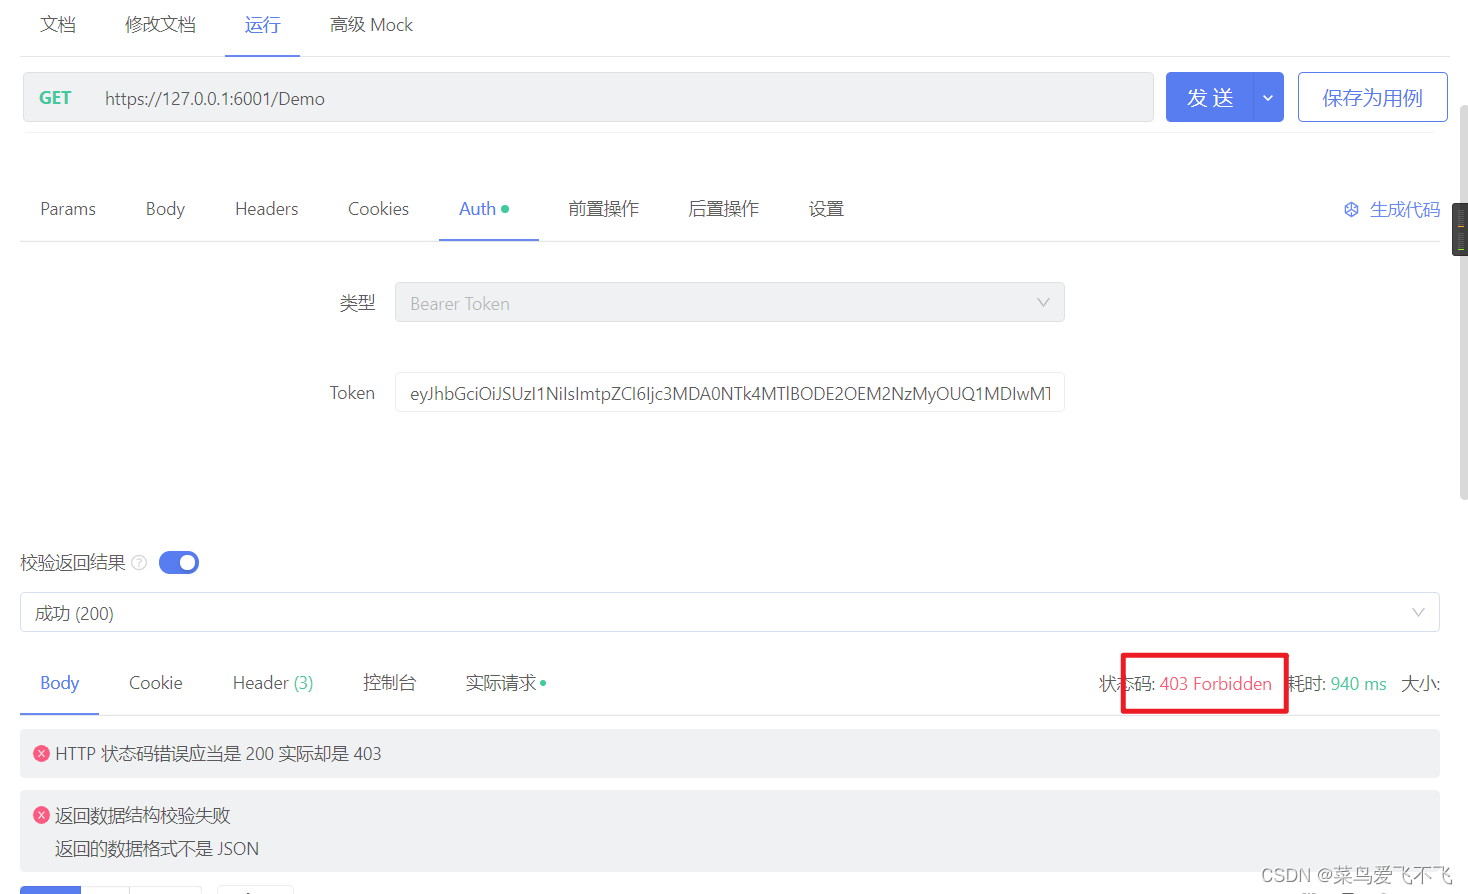Click inside the Token input field
Viewport: 1468px width, 894px height.
click(x=730, y=392)
